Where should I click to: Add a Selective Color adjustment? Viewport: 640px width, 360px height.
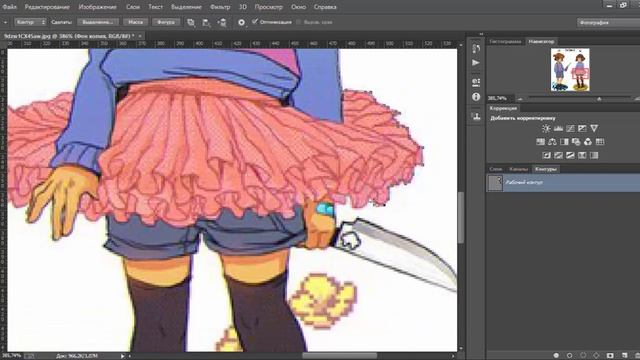[x=582, y=156]
